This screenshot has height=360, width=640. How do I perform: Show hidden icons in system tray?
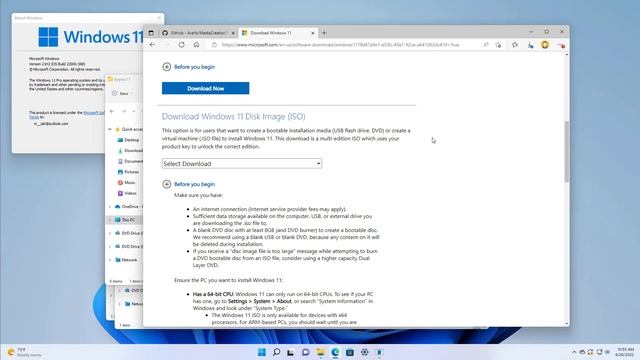(x=574, y=352)
